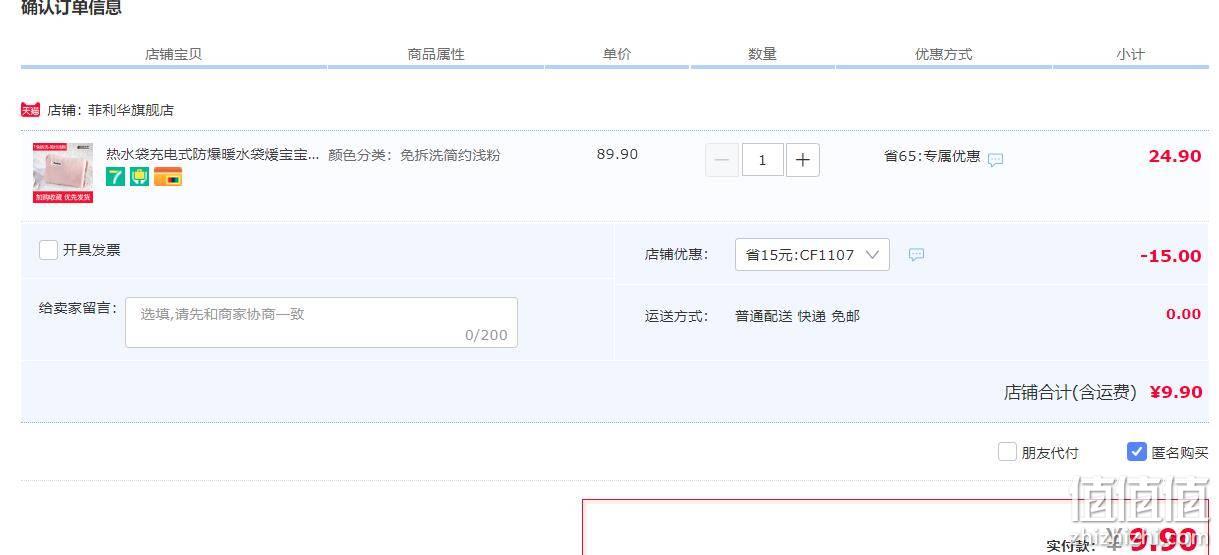
Task: Click the 店铺宝贝 column header
Action: tap(174, 54)
